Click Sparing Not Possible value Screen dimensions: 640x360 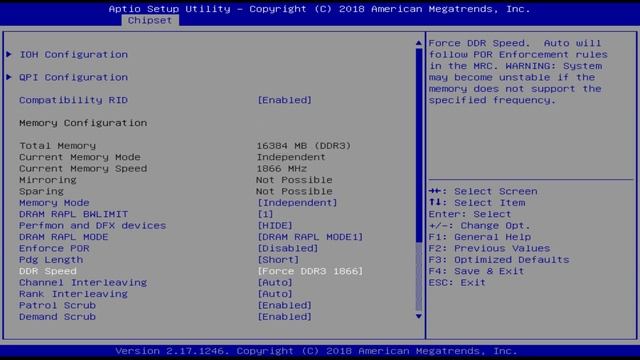click(294, 191)
